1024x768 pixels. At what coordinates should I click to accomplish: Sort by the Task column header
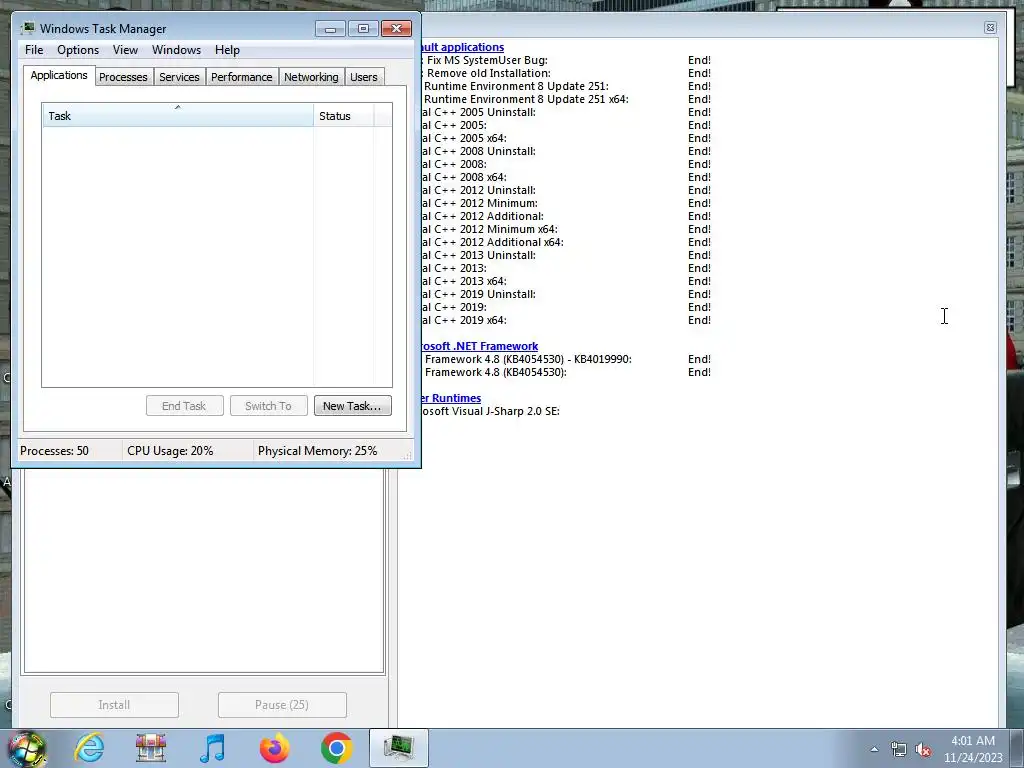(178, 116)
